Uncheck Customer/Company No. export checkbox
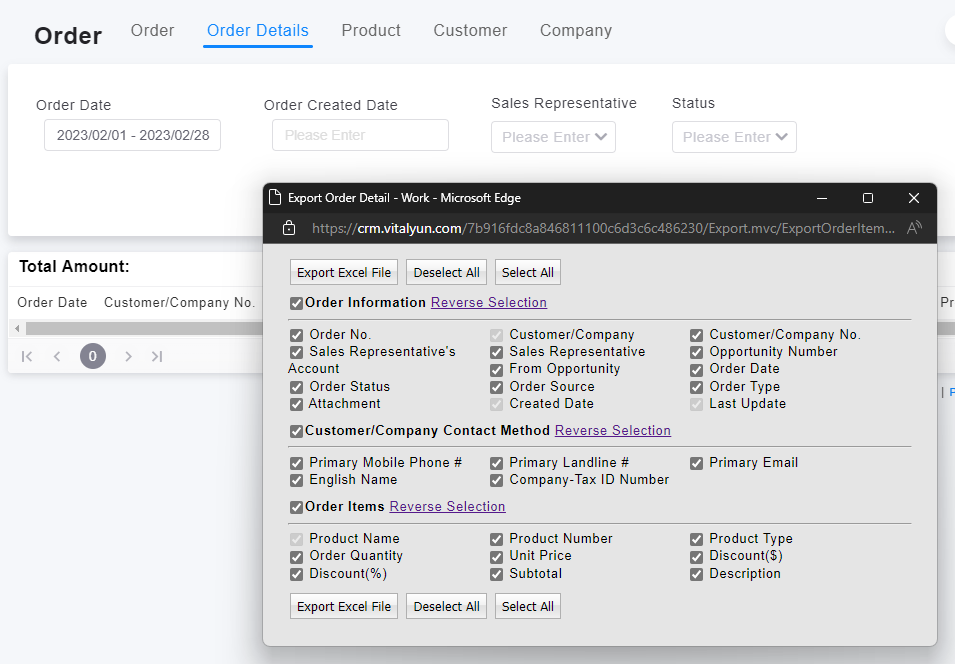This screenshot has width=955, height=664. (x=697, y=336)
